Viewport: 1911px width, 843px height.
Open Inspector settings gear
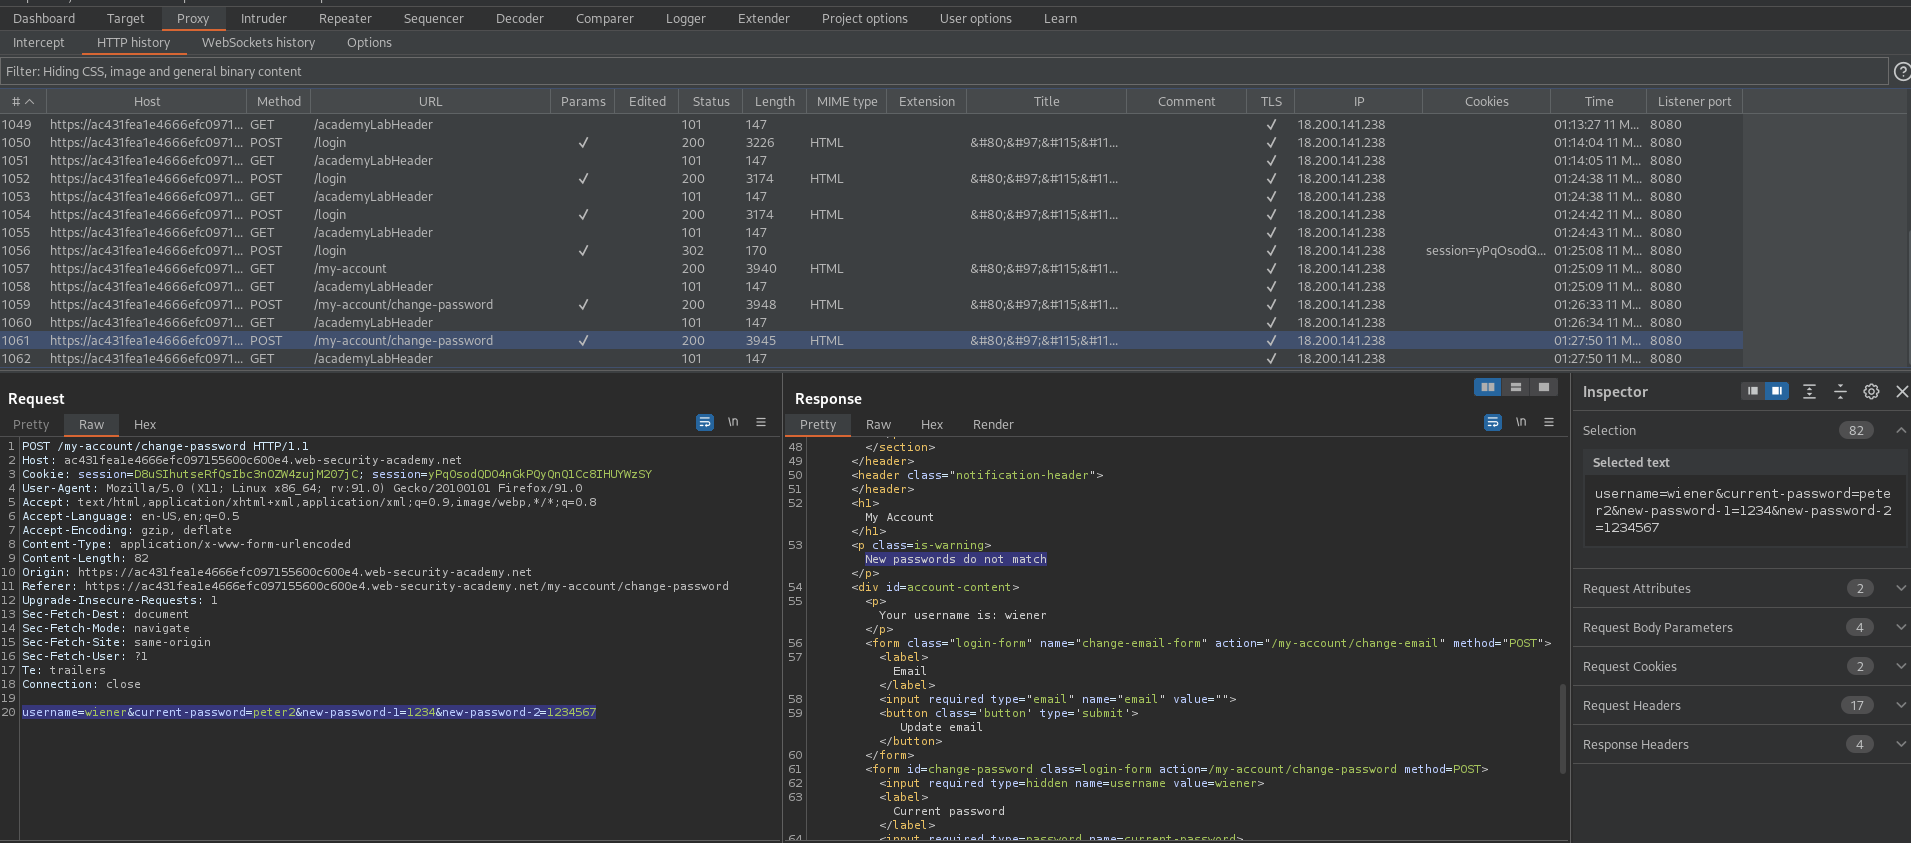tap(1871, 392)
